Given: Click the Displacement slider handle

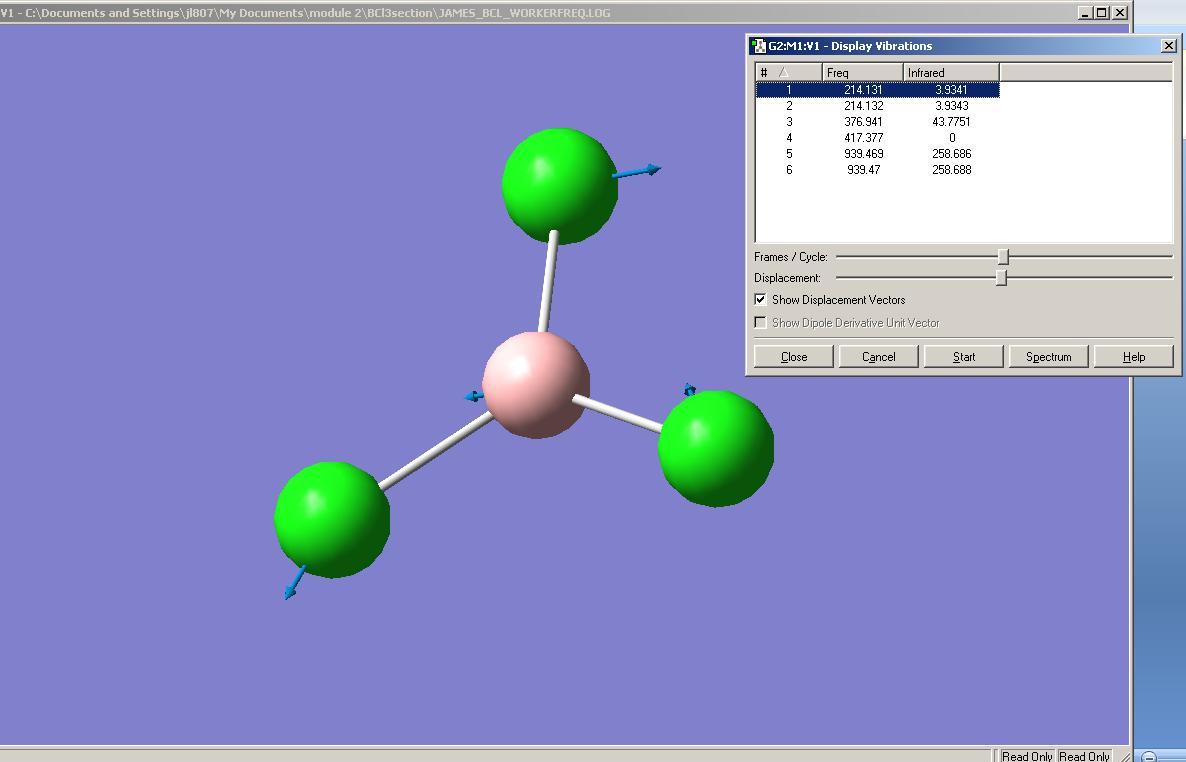Looking at the screenshot, I should tap(1001, 278).
